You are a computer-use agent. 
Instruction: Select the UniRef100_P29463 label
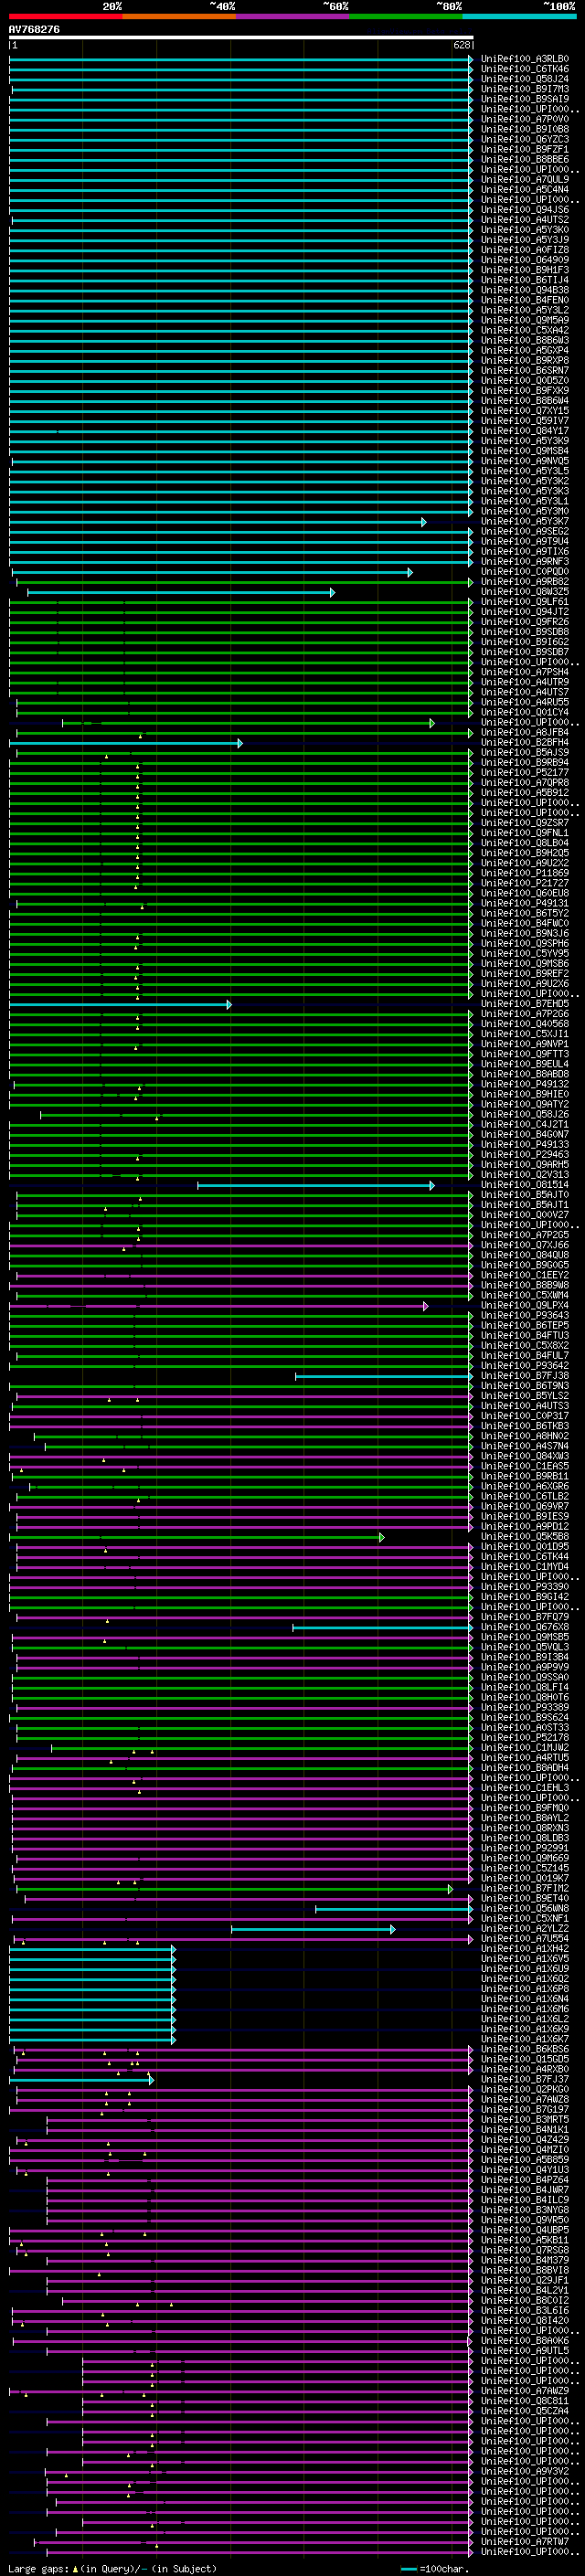(x=524, y=1155)
